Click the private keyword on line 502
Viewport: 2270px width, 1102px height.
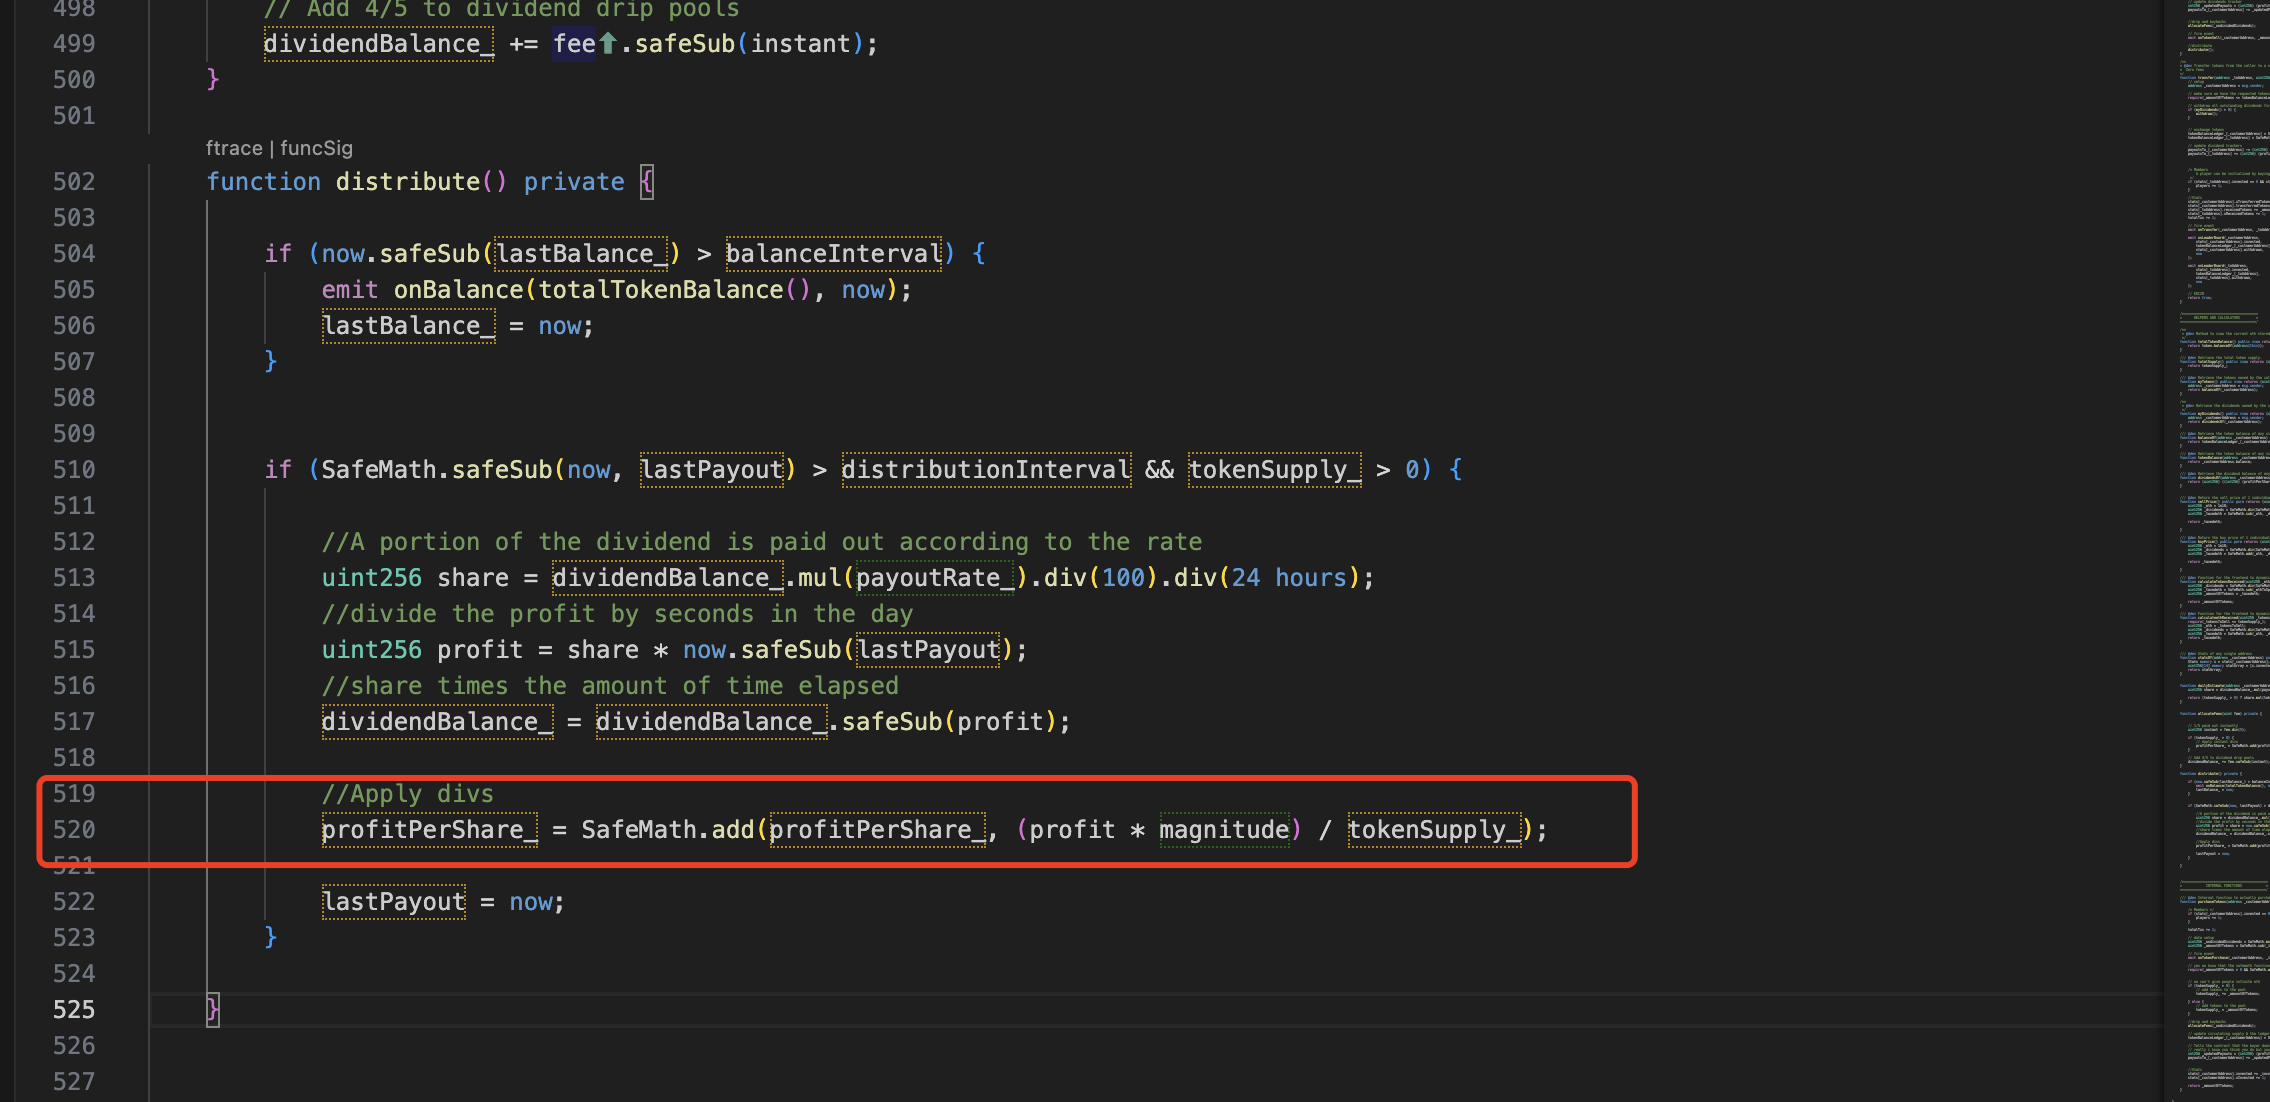574,182
